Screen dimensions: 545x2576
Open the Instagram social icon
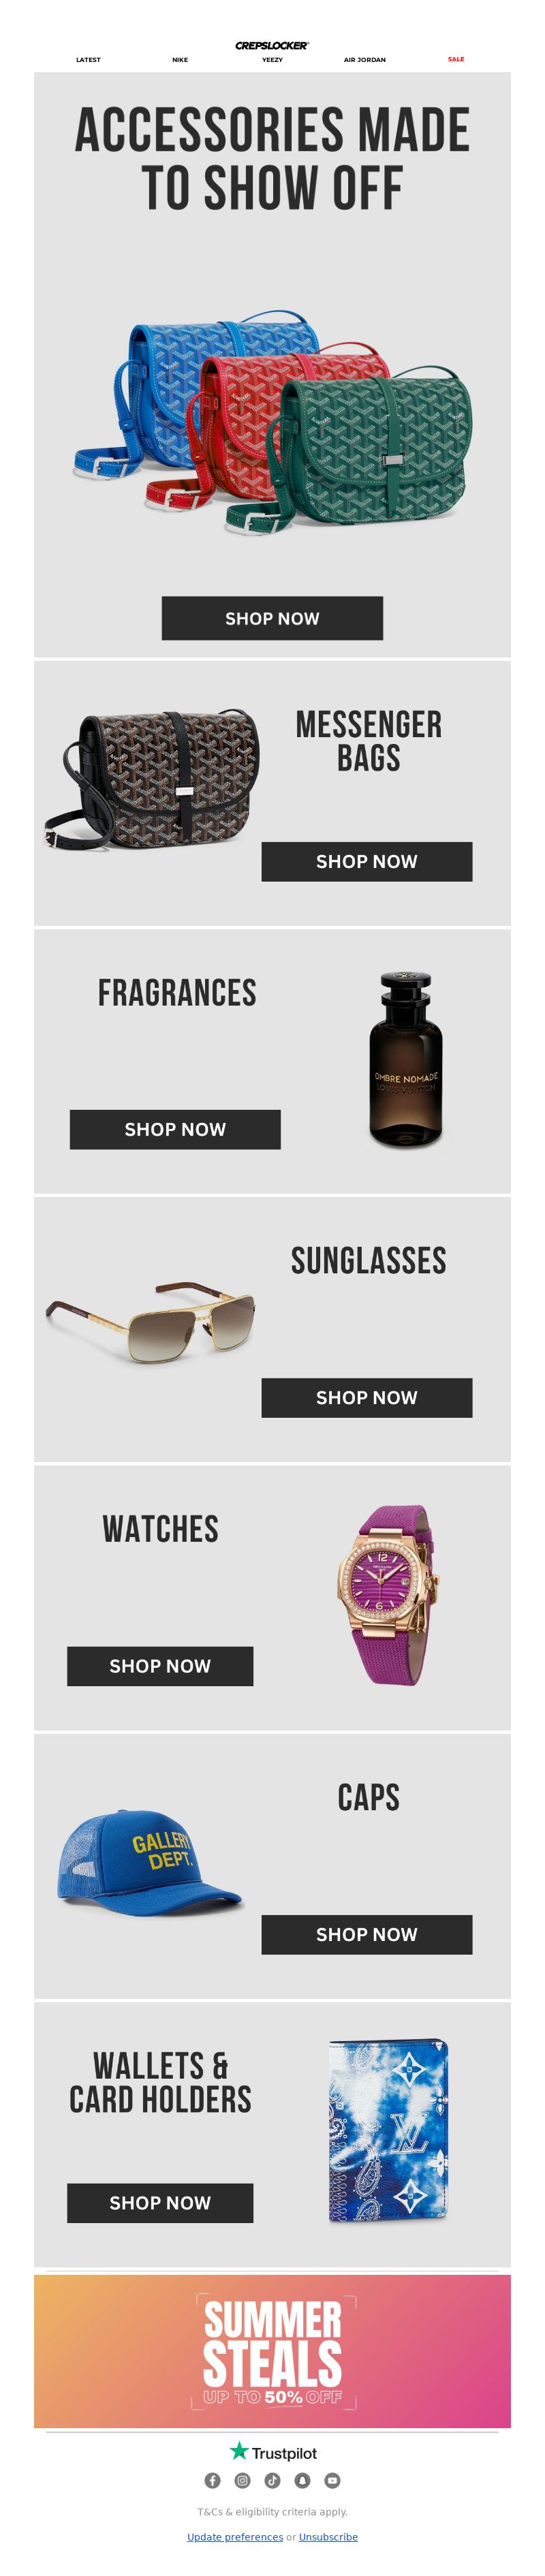click(242, 2480)
